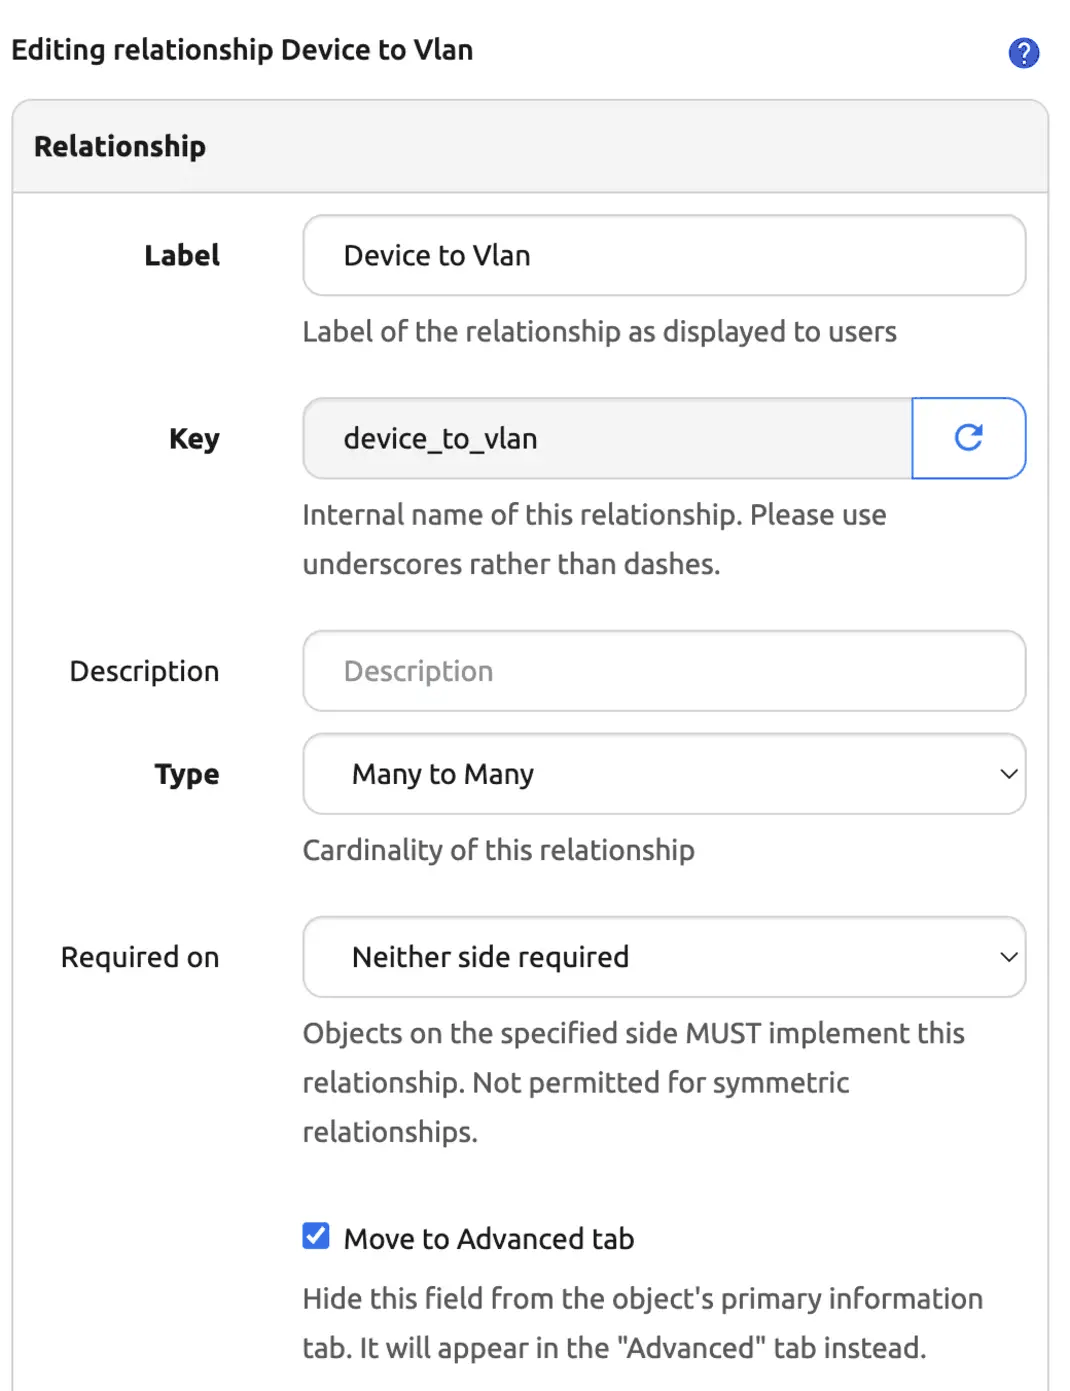Click inside the Description field

click(x=664, y=671)
